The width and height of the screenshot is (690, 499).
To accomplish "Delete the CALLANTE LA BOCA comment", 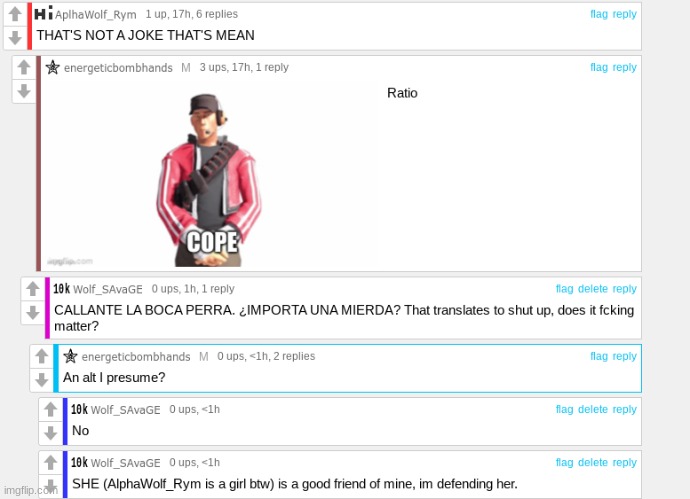I will click(593, 289).
